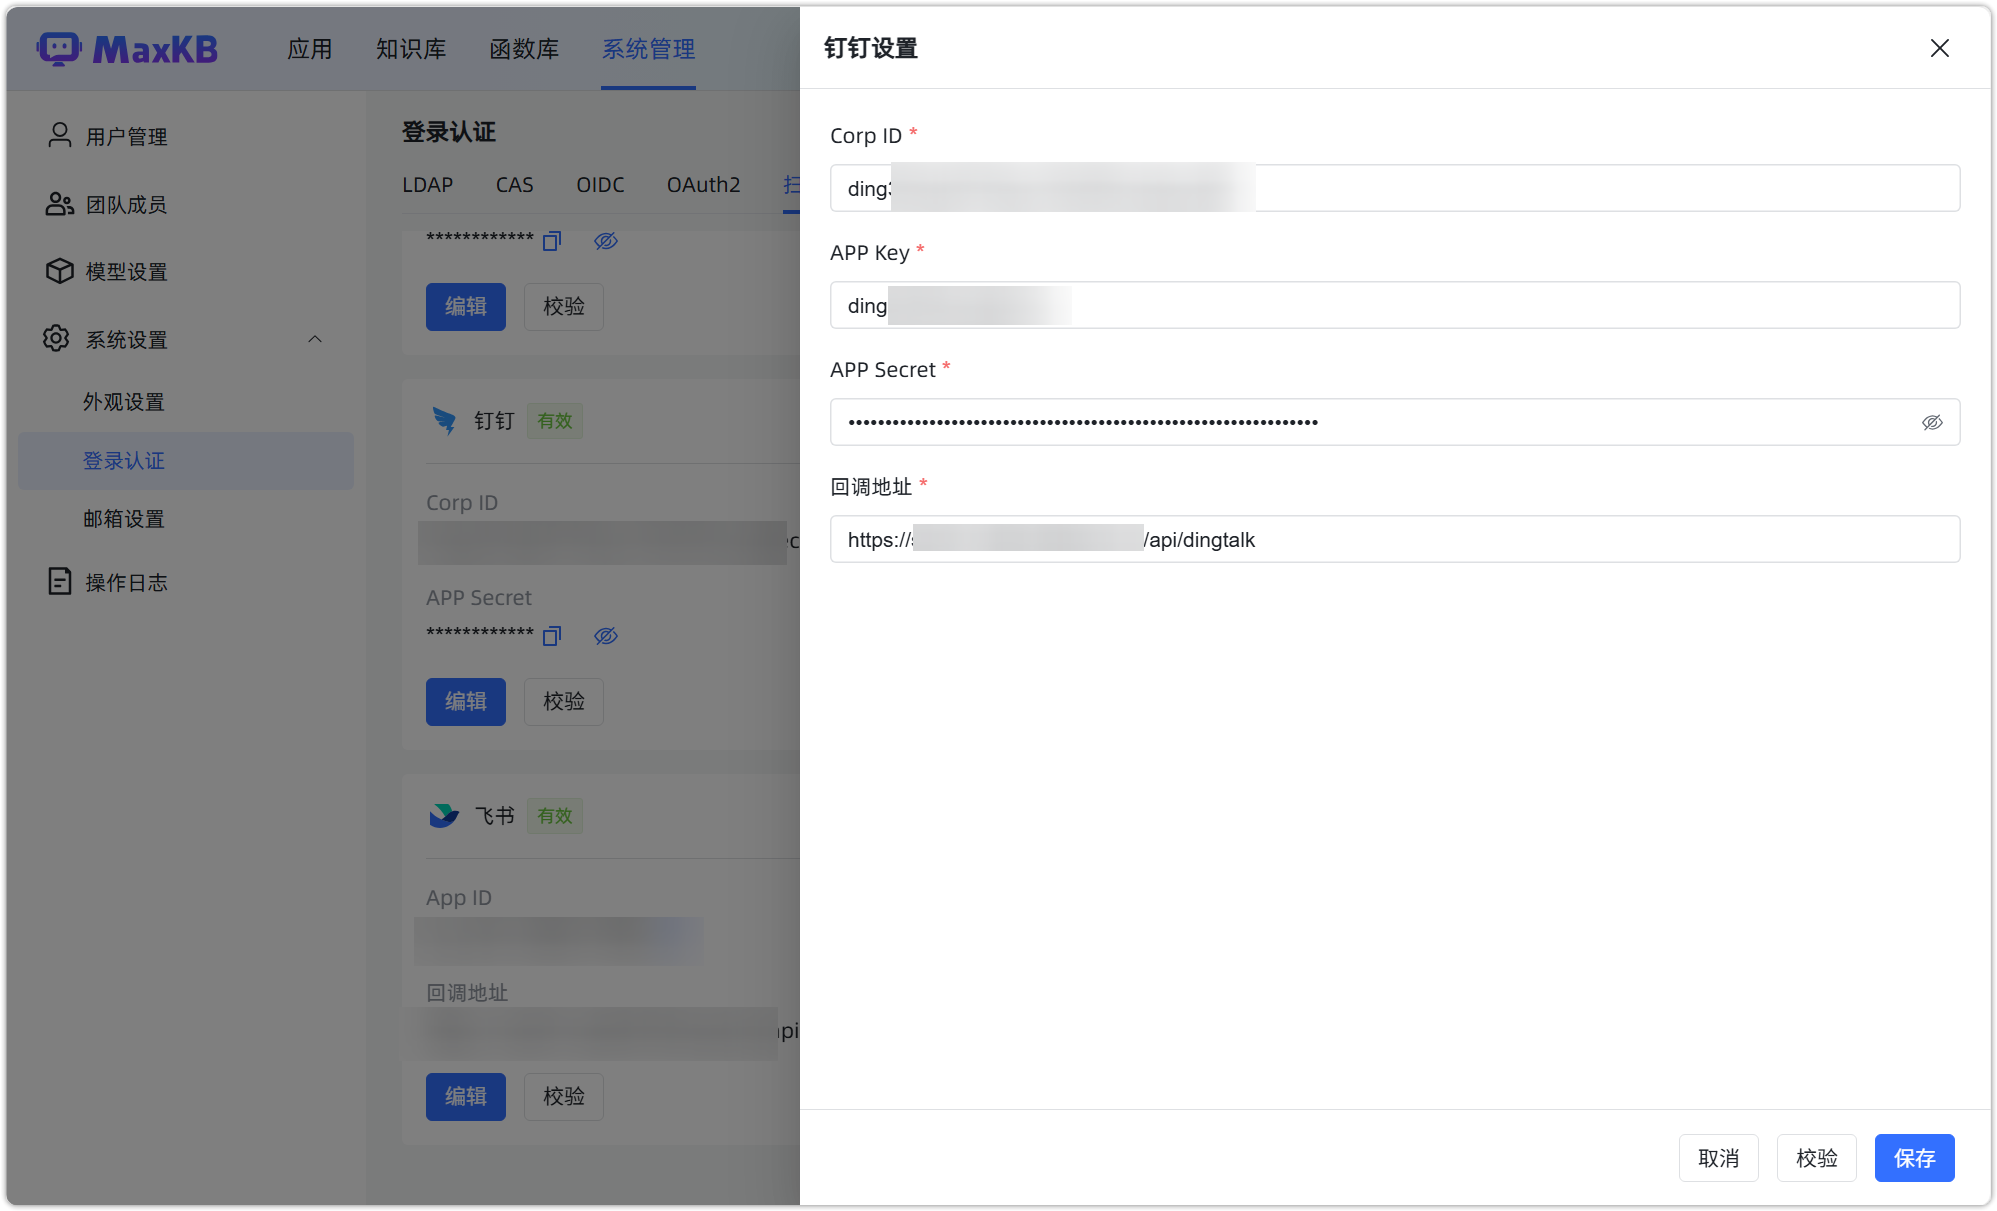This screenshot has height=1211, width=1997.
Task: Collapse the 系统设置 section
Action: pos(314,339)
